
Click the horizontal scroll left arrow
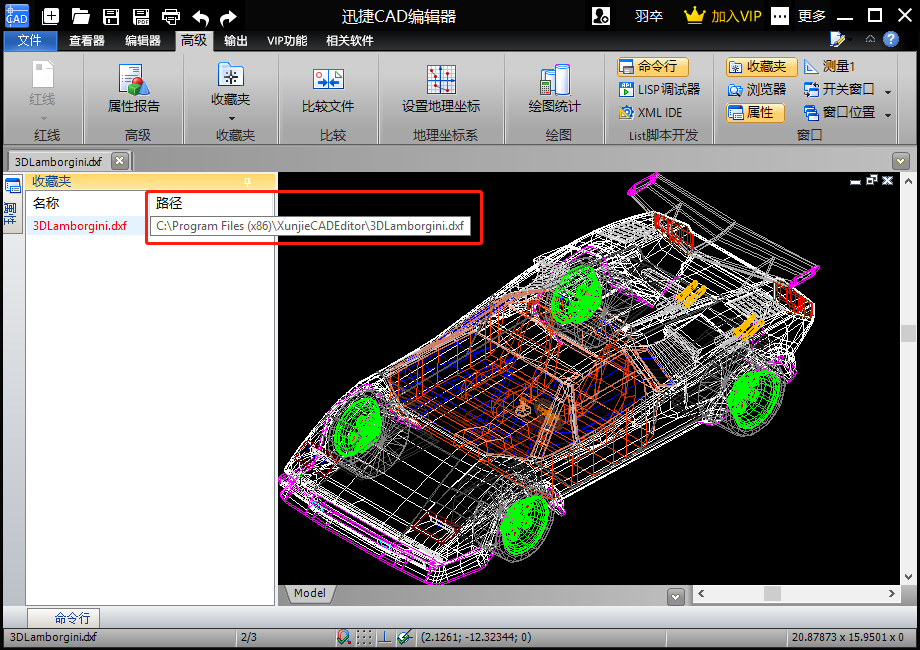pyautogui.click(x=701, y=594)
